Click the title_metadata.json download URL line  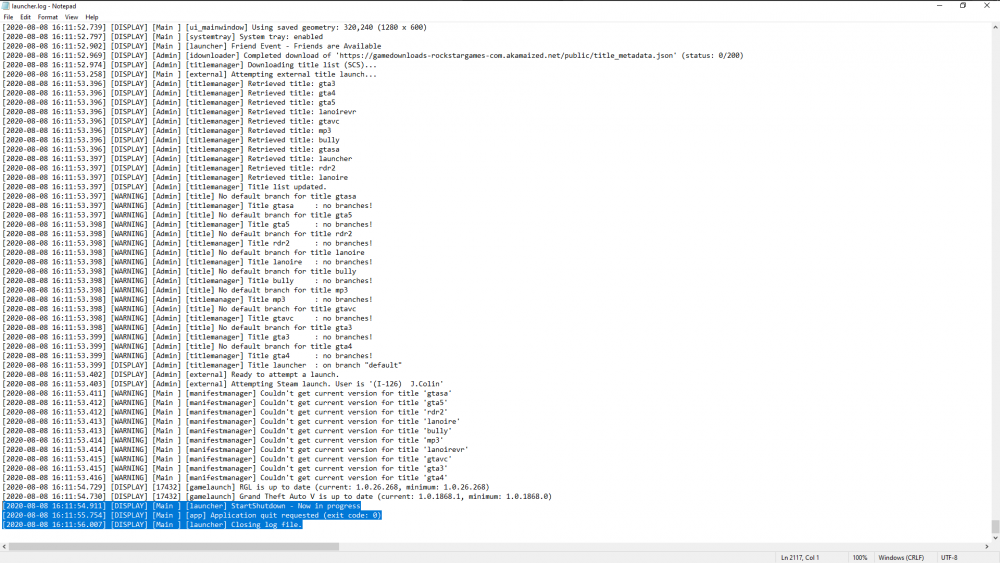pyautogui.click(x=373, y=55)
